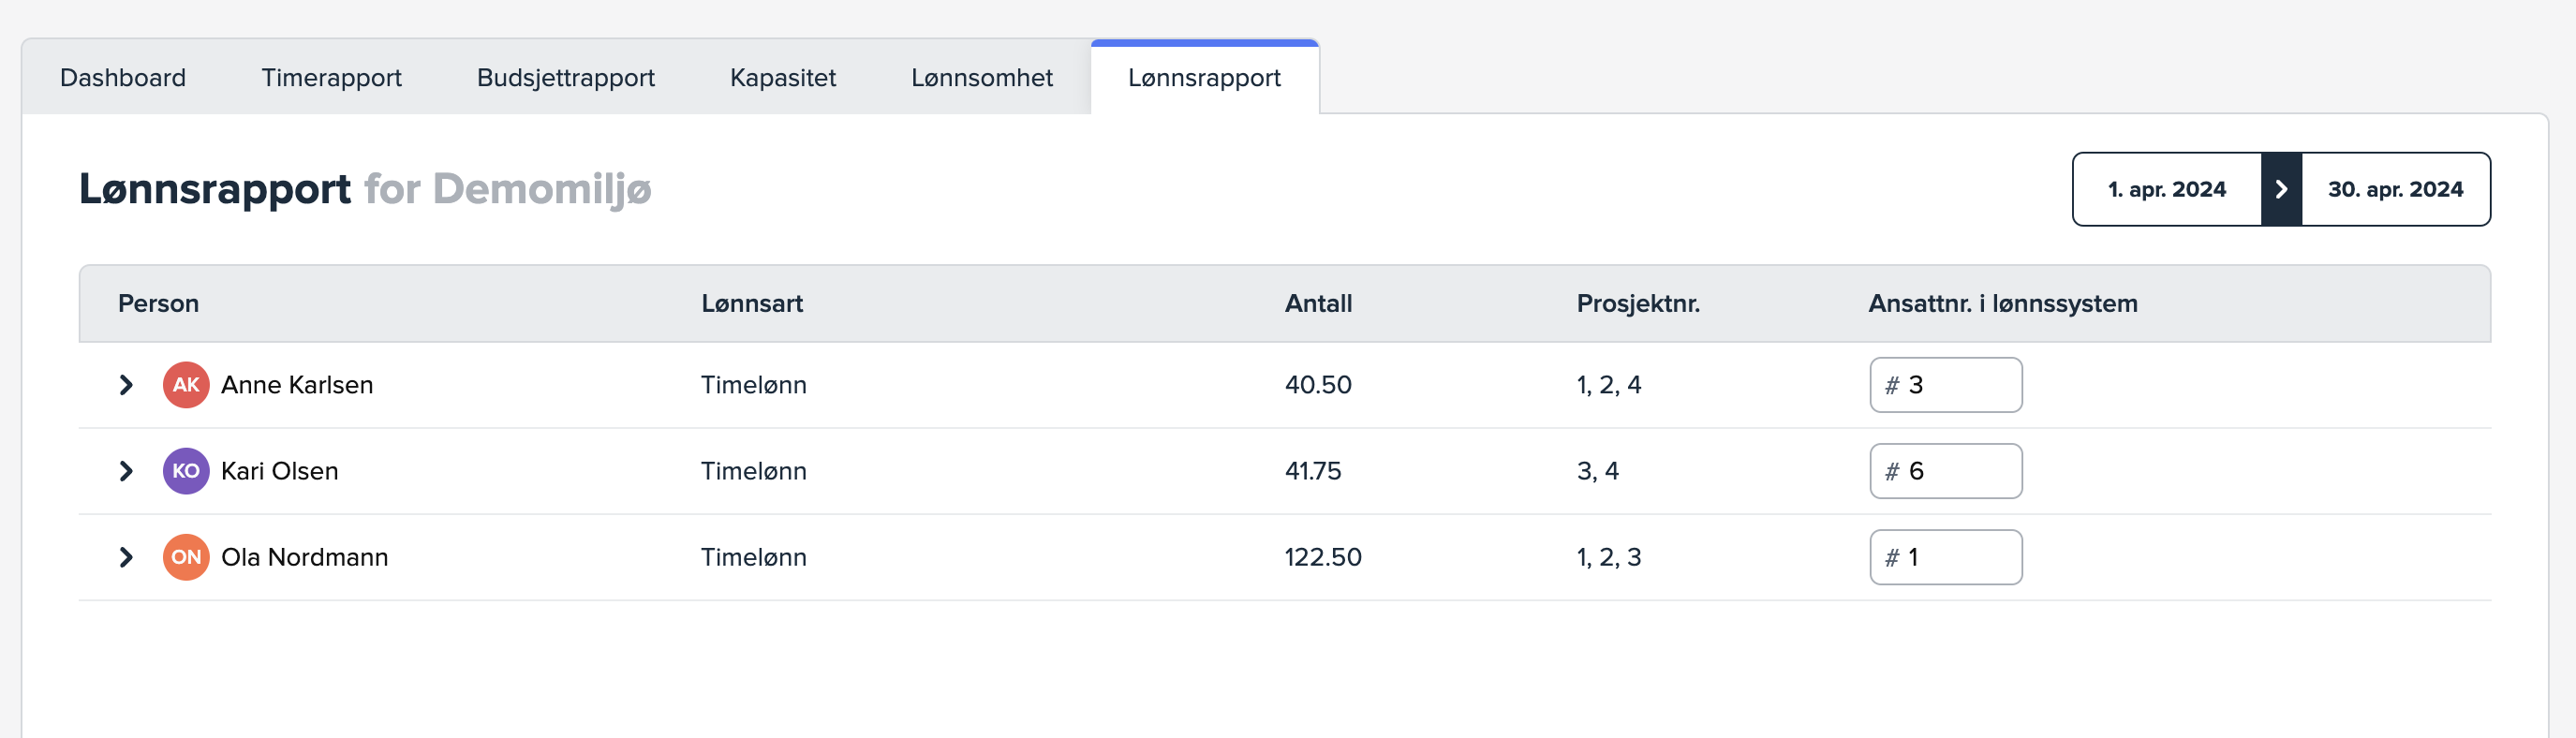Edit Anne Karlsen's employee number field

pyautogui.click(x=1955, y=385)
